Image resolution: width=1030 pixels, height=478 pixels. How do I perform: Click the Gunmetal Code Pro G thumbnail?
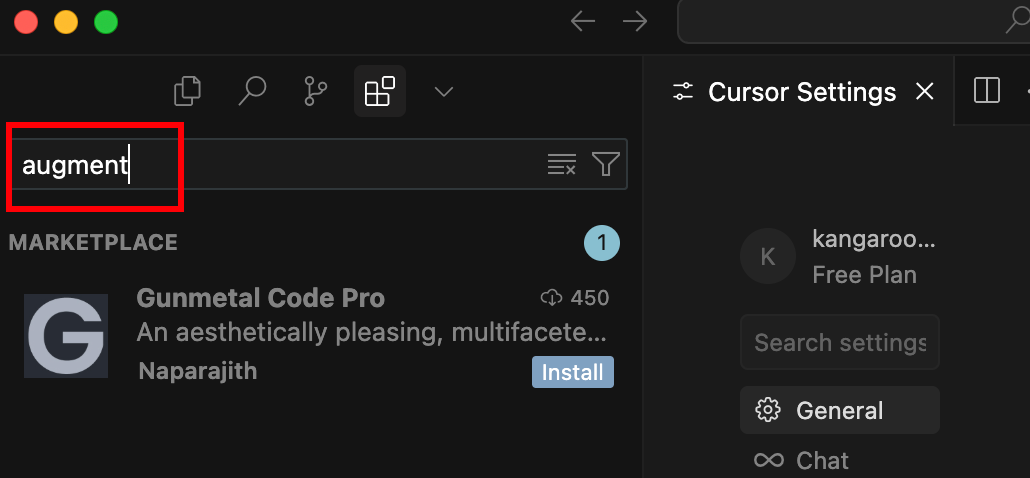[x=66, y=336]
